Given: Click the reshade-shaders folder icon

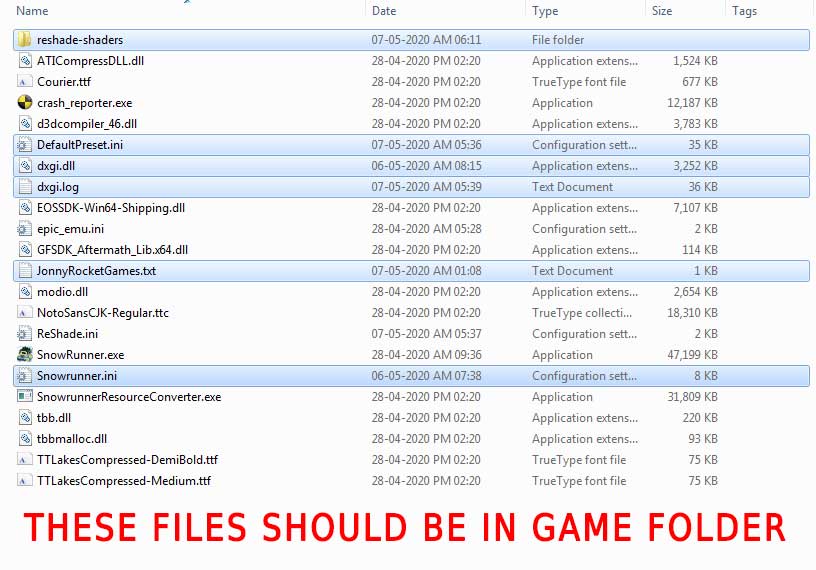Looking at the screenshot, I should tap(25, 40).
